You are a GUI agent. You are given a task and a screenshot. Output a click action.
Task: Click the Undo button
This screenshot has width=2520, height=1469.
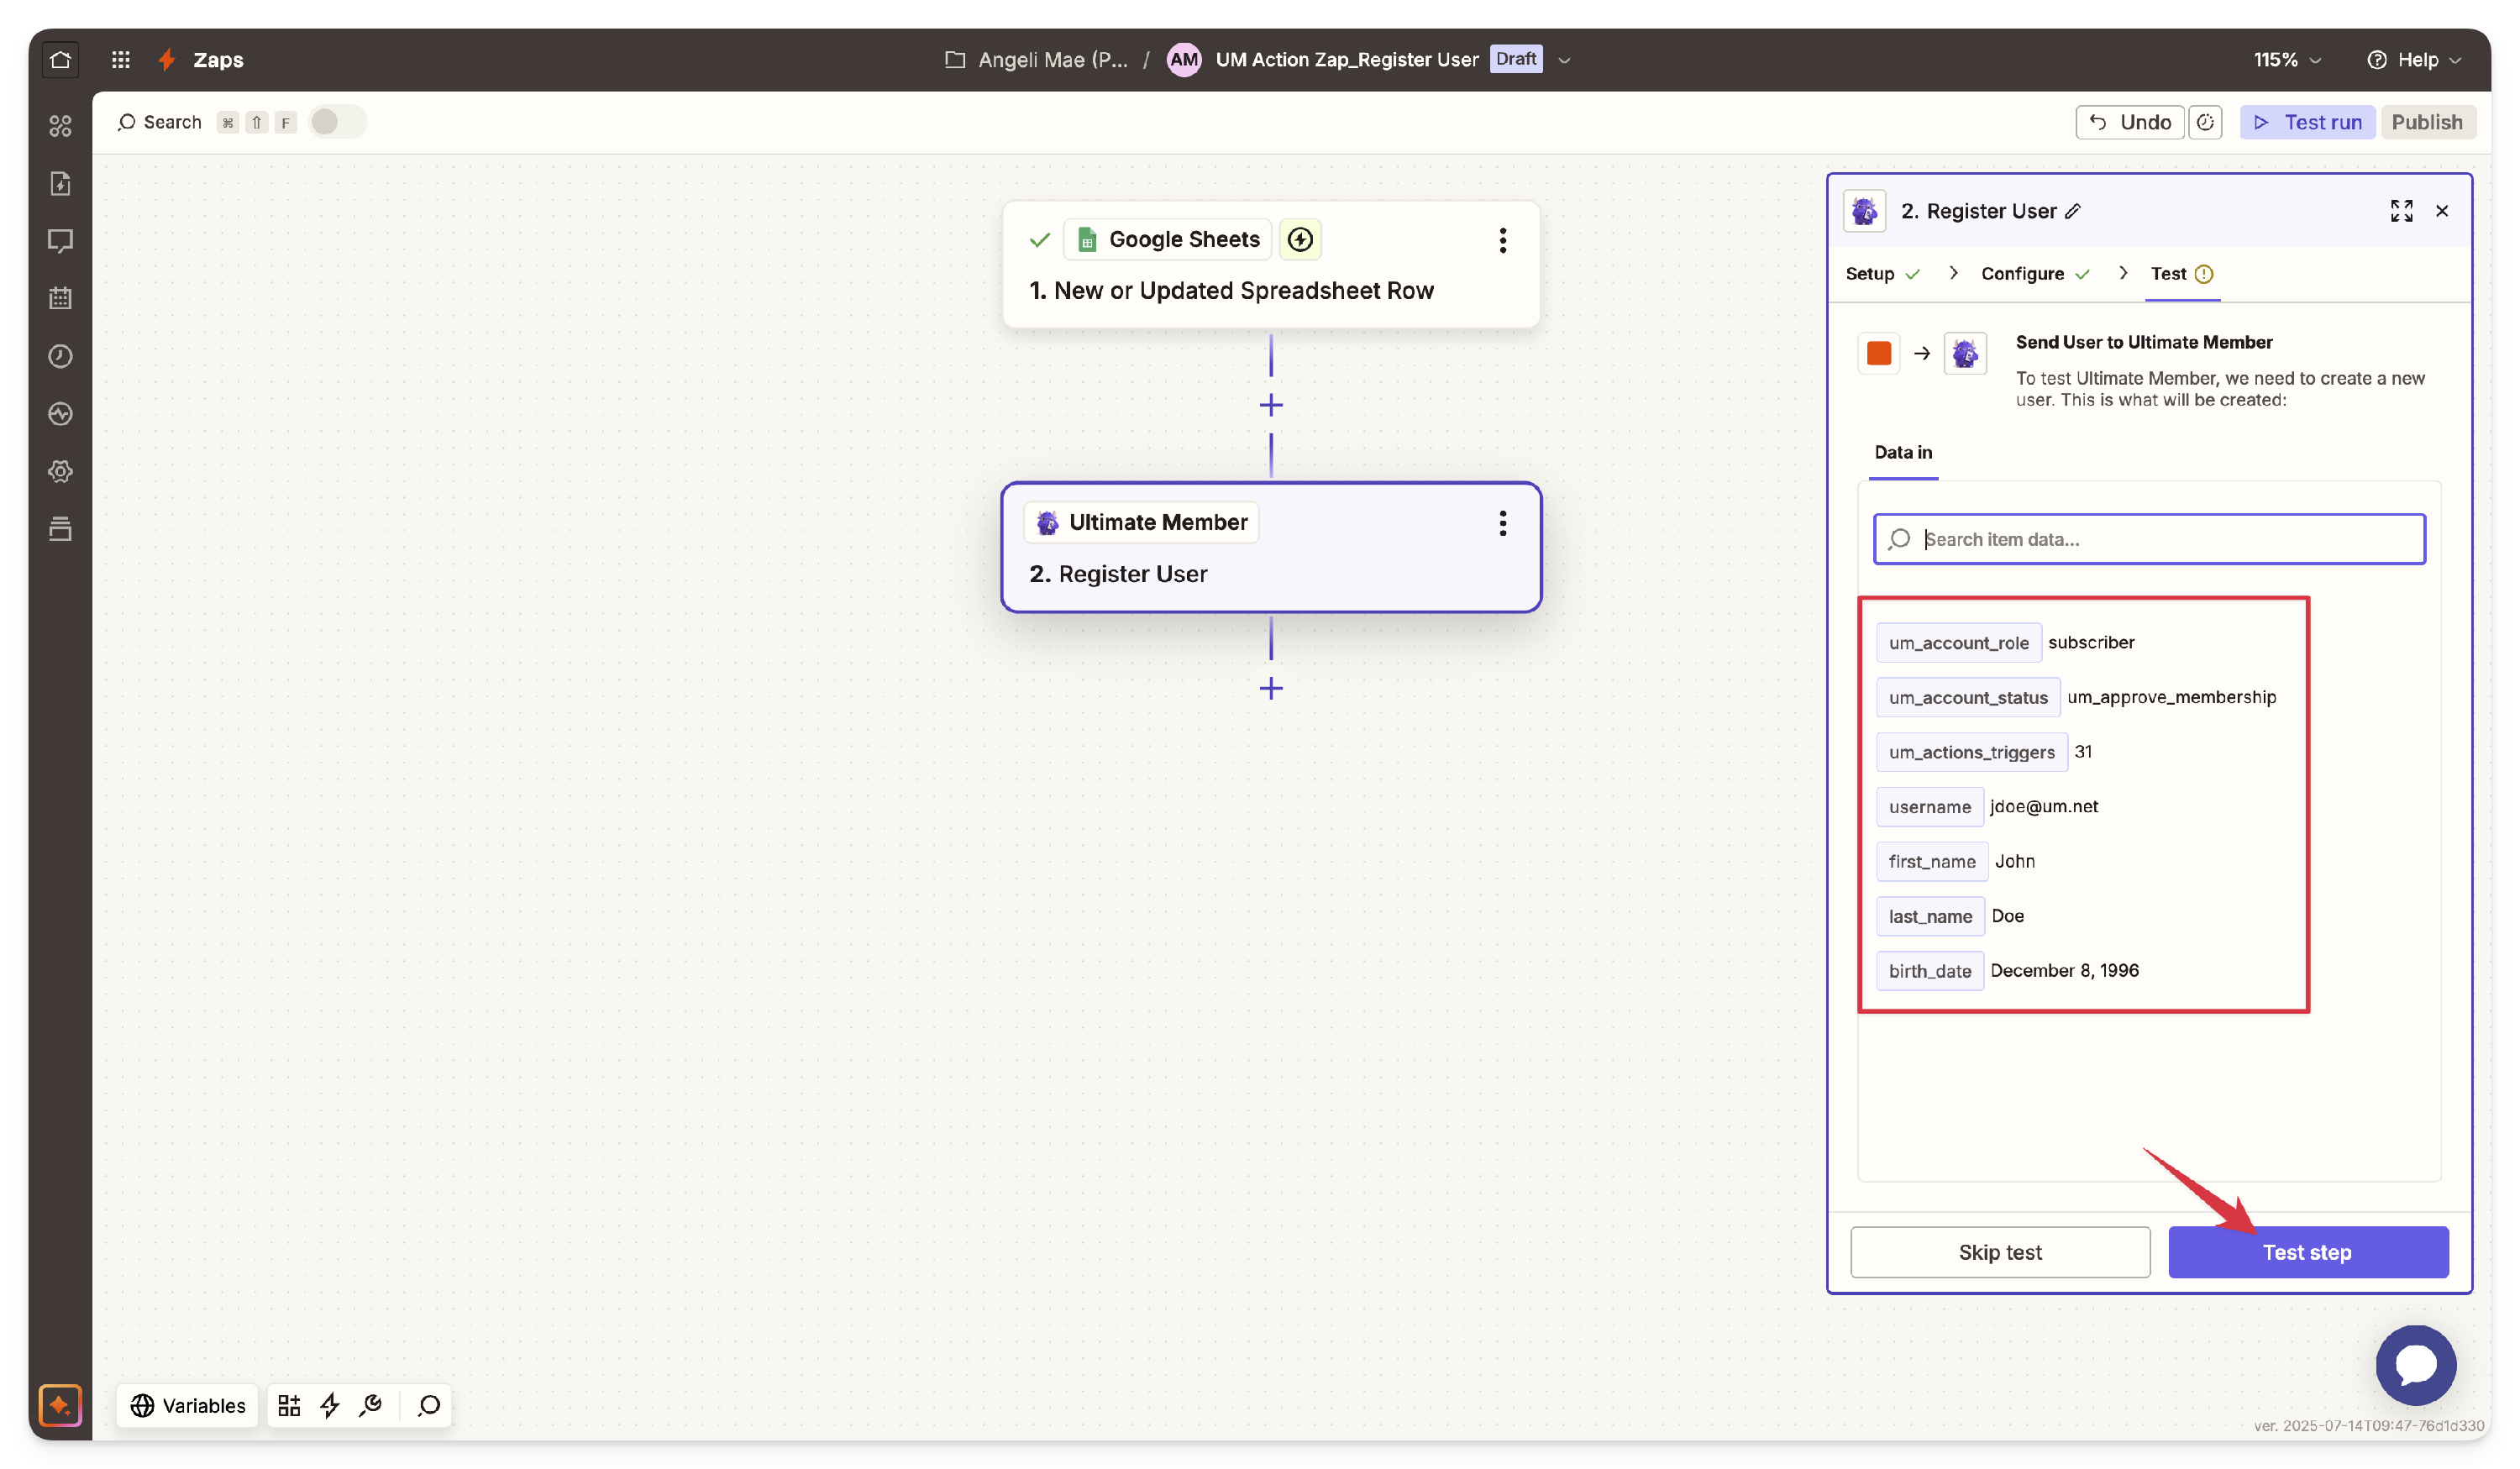click(x=2129, y=122)
